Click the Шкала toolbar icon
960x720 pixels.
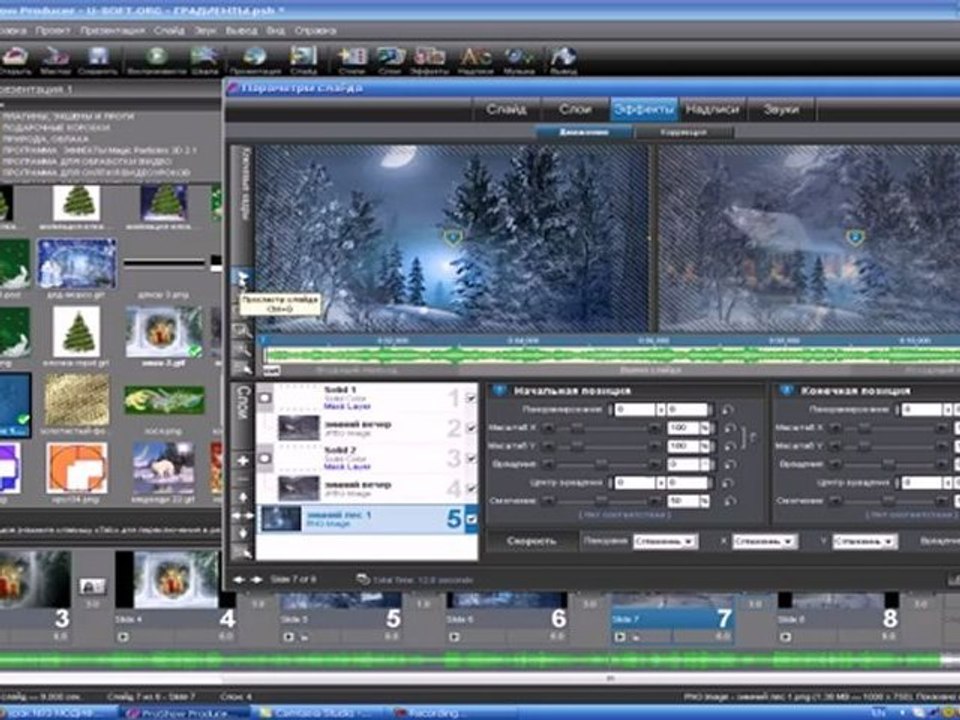tap(204, 60)
